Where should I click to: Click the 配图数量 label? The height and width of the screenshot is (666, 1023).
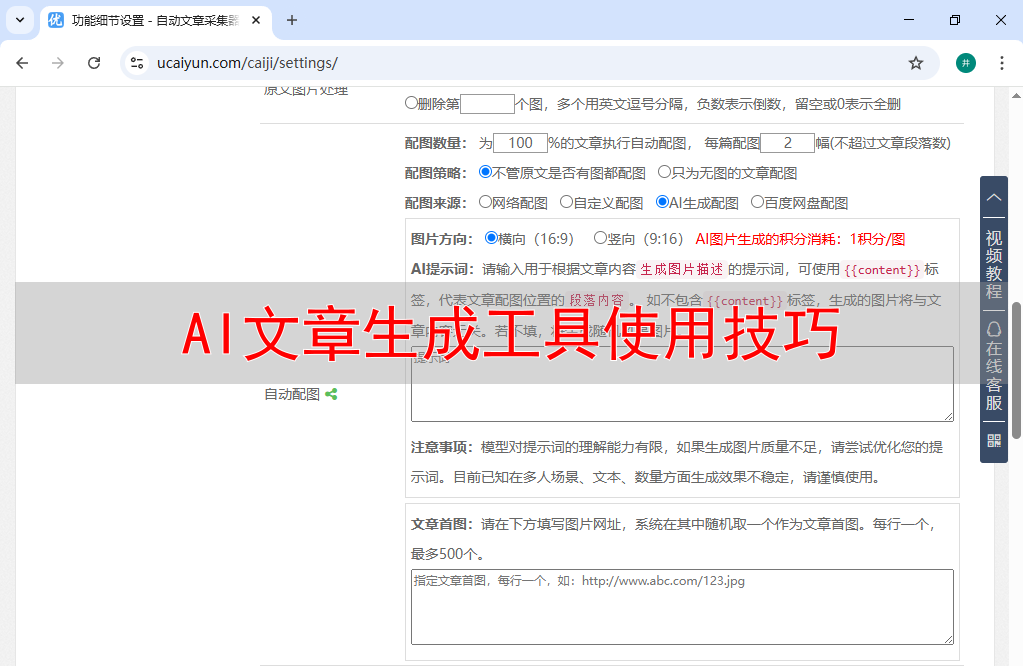(x=436, y=143)
